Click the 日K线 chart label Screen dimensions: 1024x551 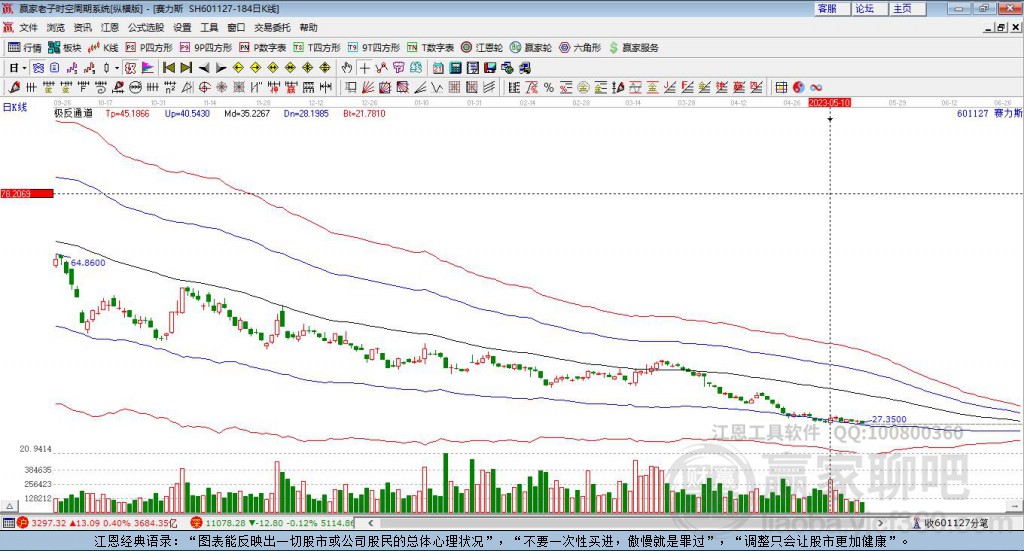pyautogui.click(x=15, y=108)
